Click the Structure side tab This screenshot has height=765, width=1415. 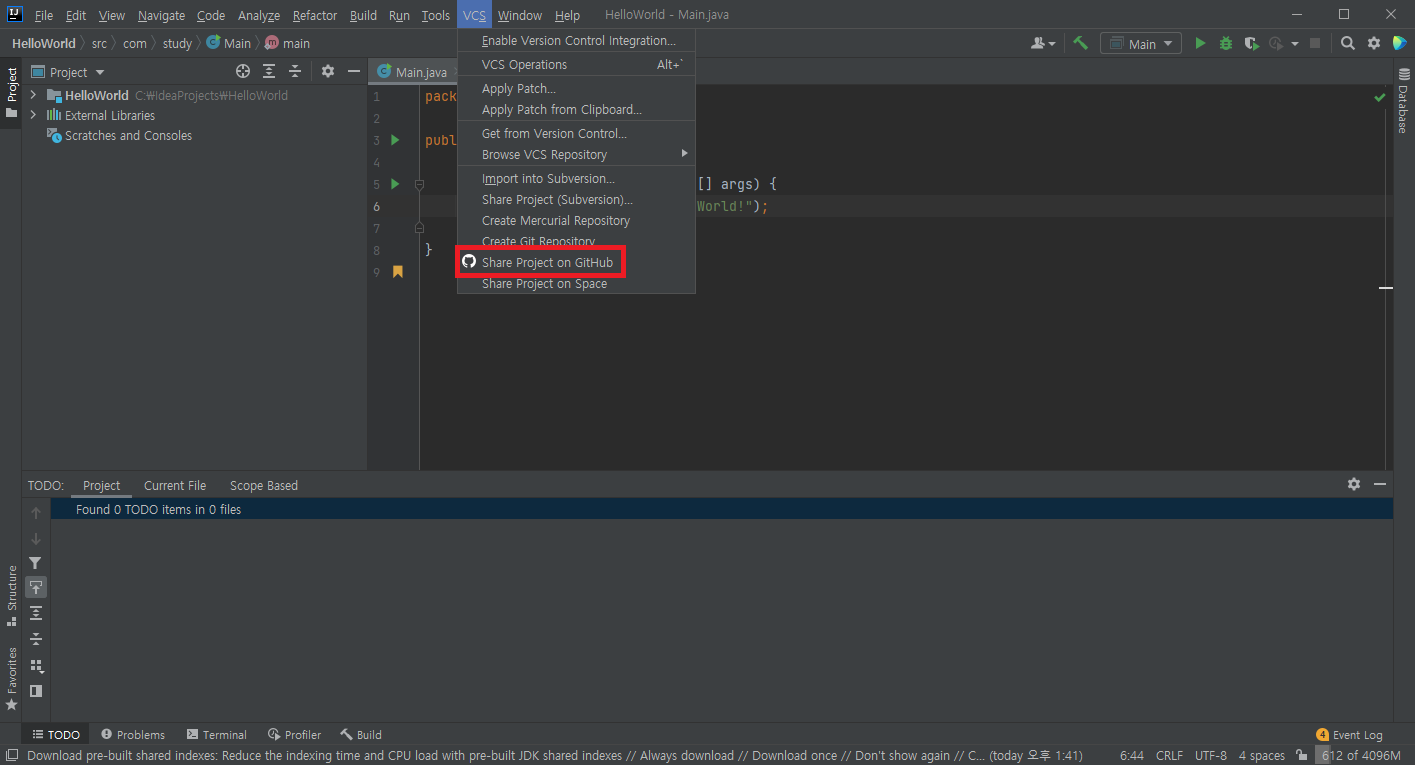pos(12,595)
